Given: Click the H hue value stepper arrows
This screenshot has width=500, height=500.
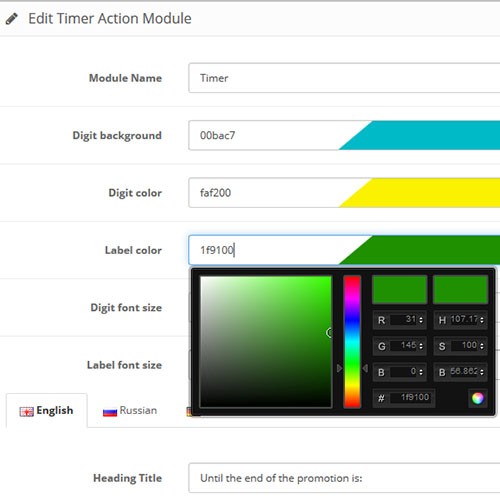Looking at the screenshot, I should point(482,320).
